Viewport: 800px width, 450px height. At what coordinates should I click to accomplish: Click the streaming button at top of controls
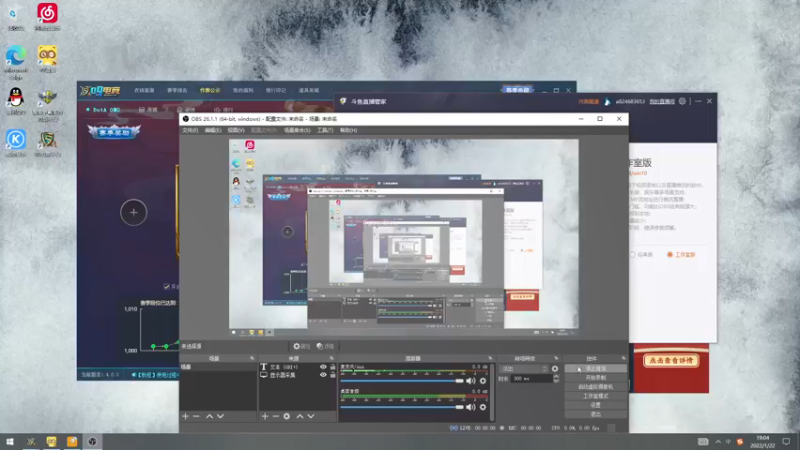click(595, 368)
